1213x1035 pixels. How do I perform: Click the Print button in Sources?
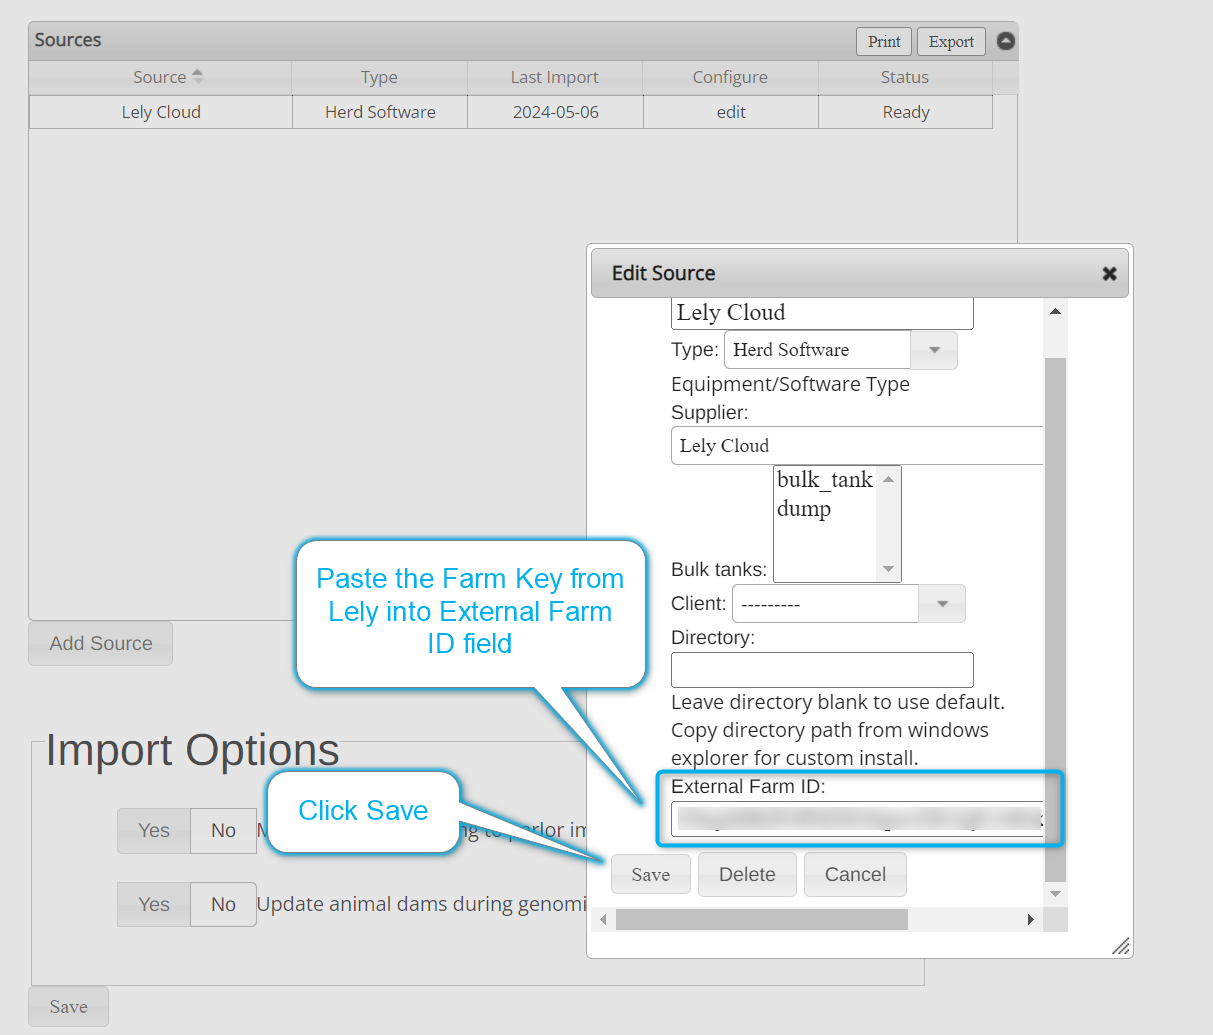click(x=884, y=41)
